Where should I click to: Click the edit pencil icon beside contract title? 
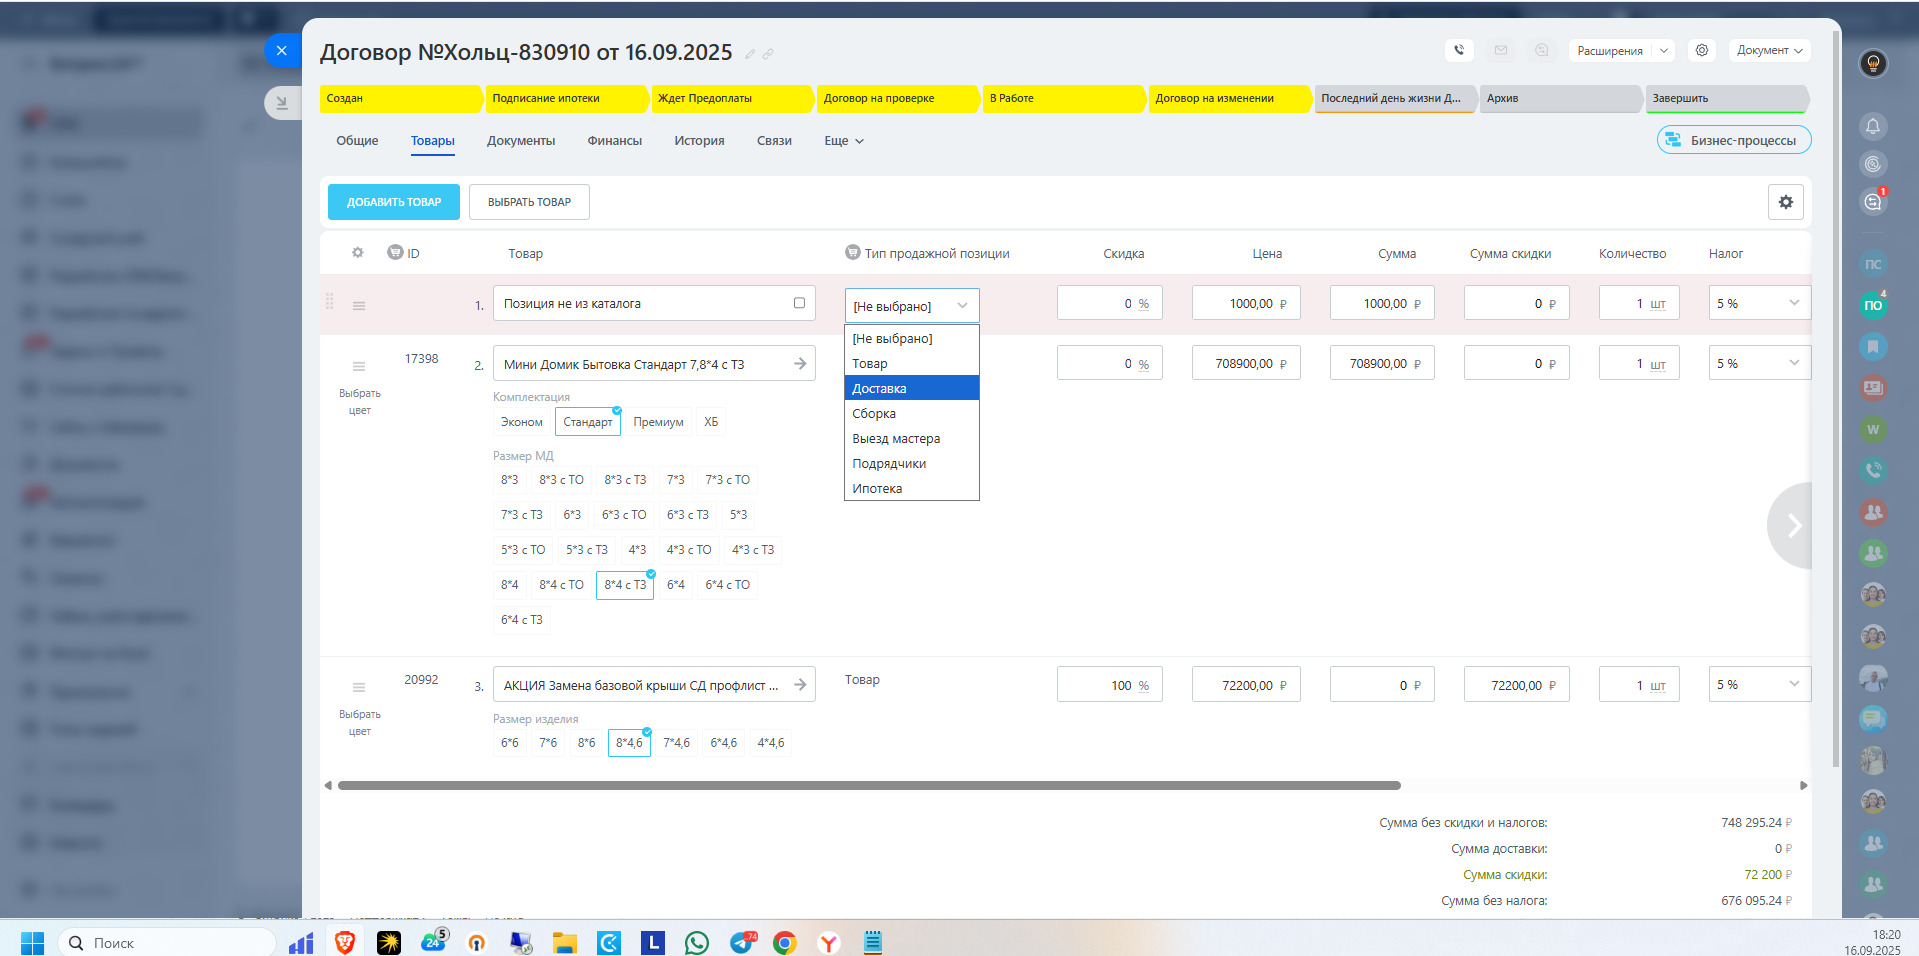[x=750, y=54]
